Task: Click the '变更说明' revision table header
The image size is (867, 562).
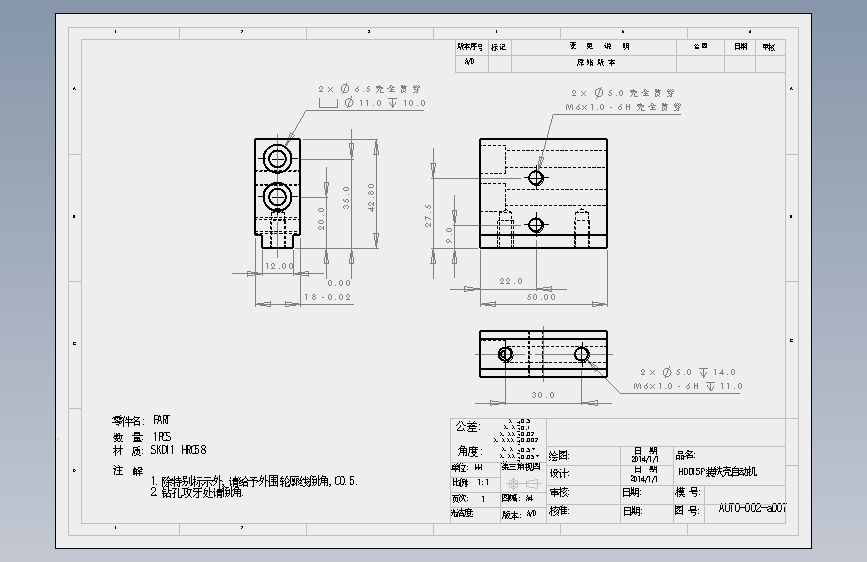Action: [599, 46]
